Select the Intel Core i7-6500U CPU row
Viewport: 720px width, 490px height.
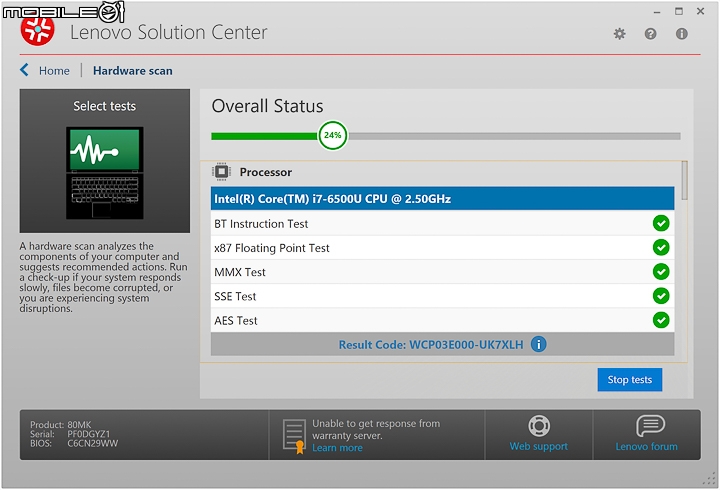tap(442, 198)
